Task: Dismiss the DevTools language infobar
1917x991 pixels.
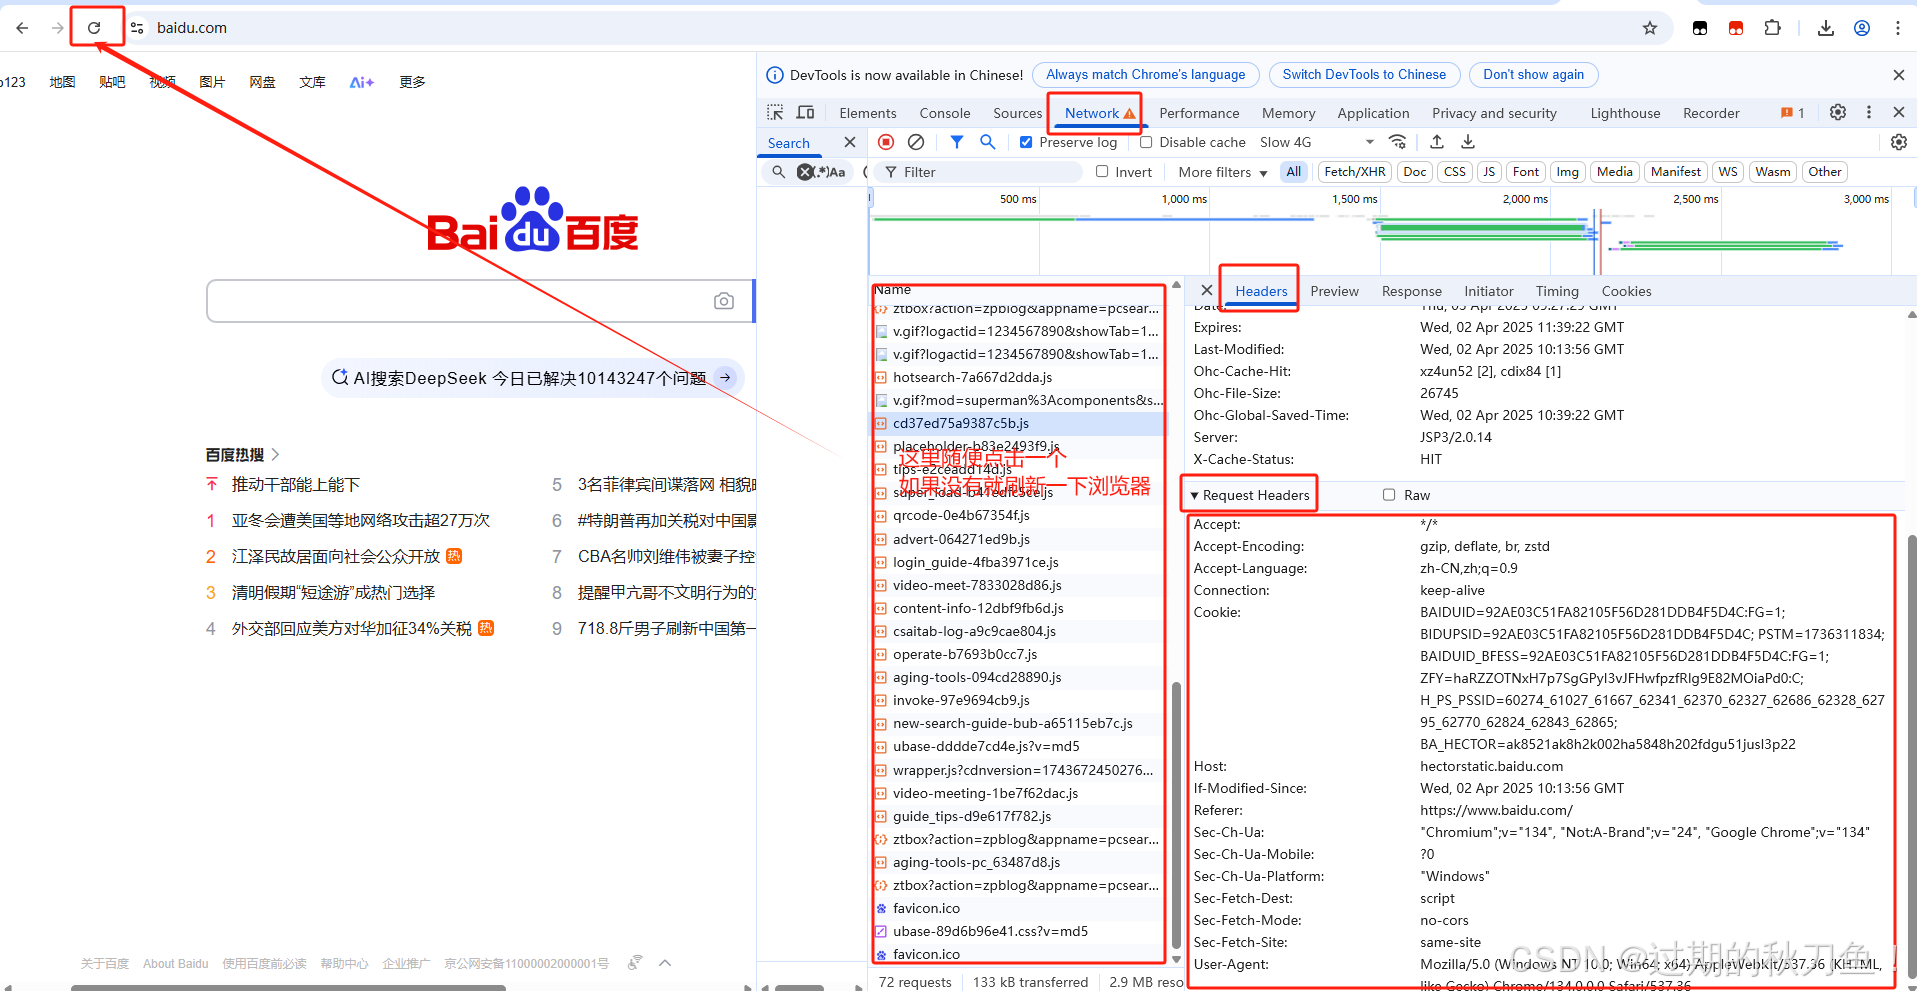Action: click(x=1899, y=75)
